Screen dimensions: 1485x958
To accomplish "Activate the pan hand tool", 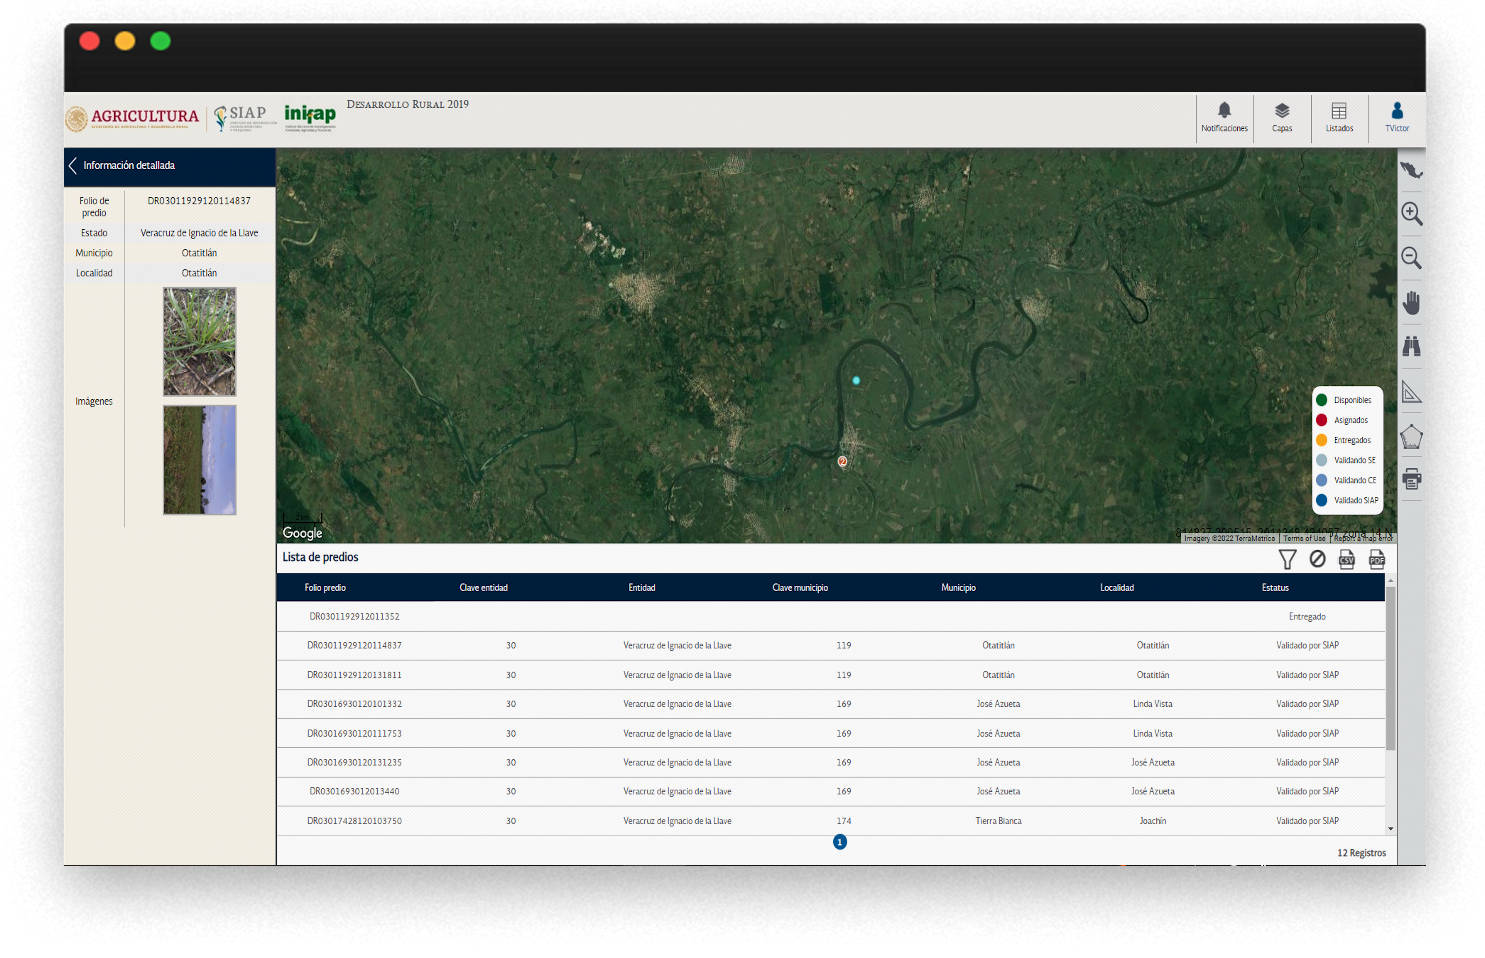I will point(1411,302).
